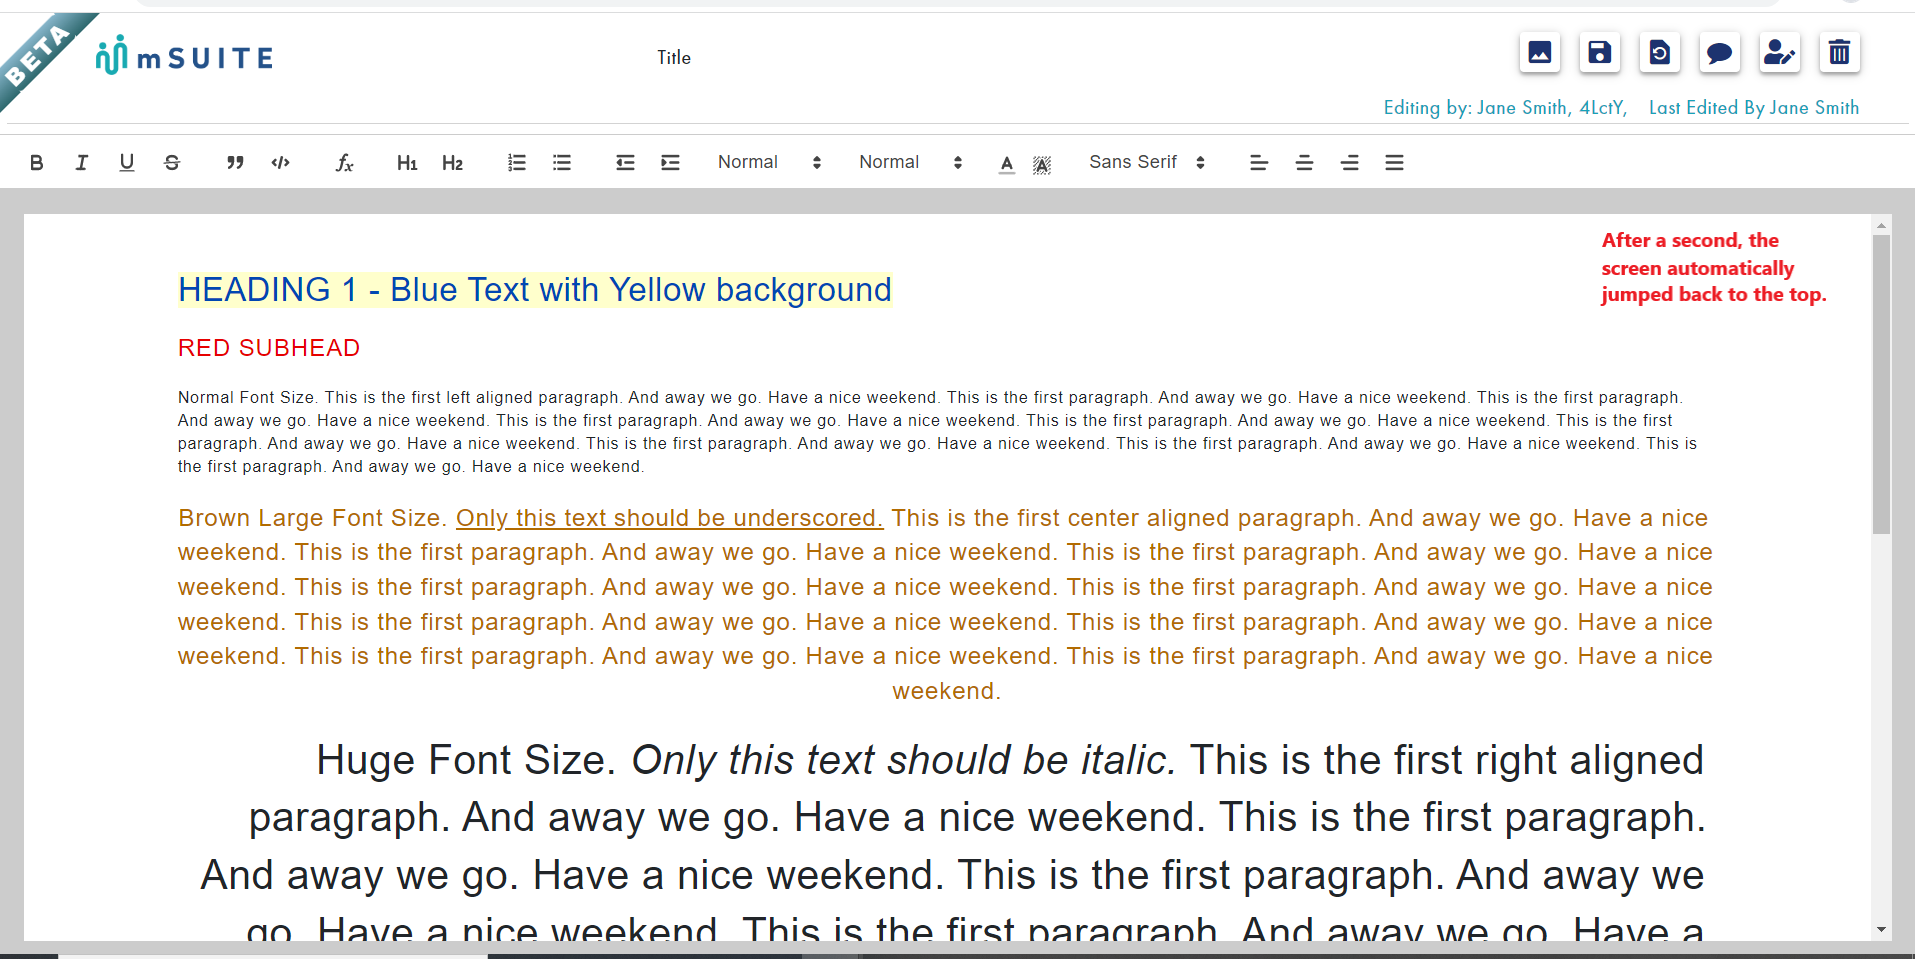Image resolution: width=1915 pixels, height=959 pixels.
Task: Insert a formula with the fx icon
Action: 344,162
